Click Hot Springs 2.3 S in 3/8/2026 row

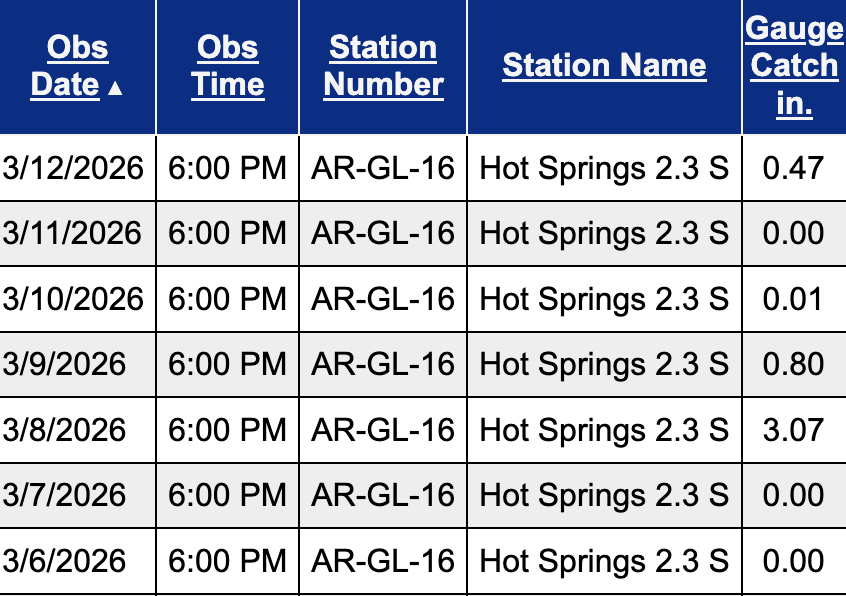point(604,430)
